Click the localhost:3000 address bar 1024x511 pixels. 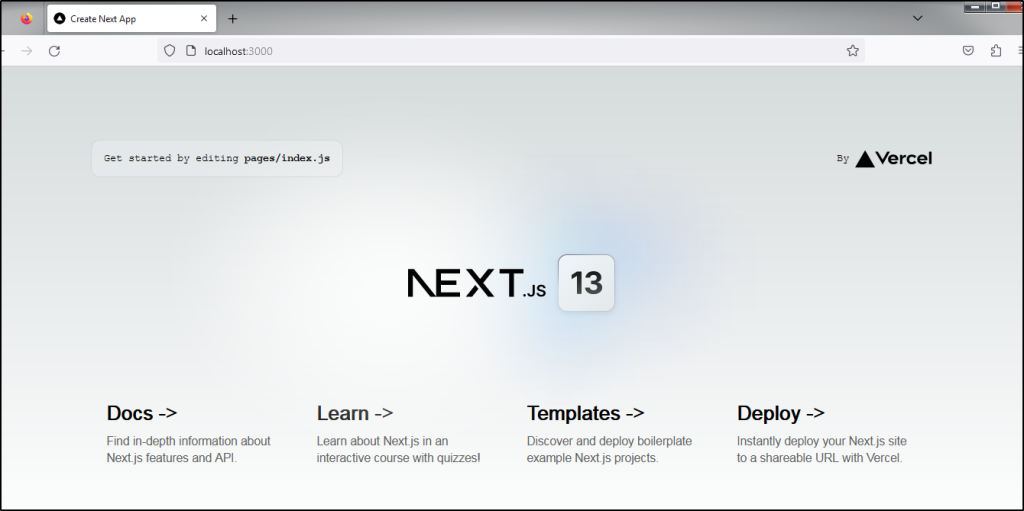pos(500,51)
